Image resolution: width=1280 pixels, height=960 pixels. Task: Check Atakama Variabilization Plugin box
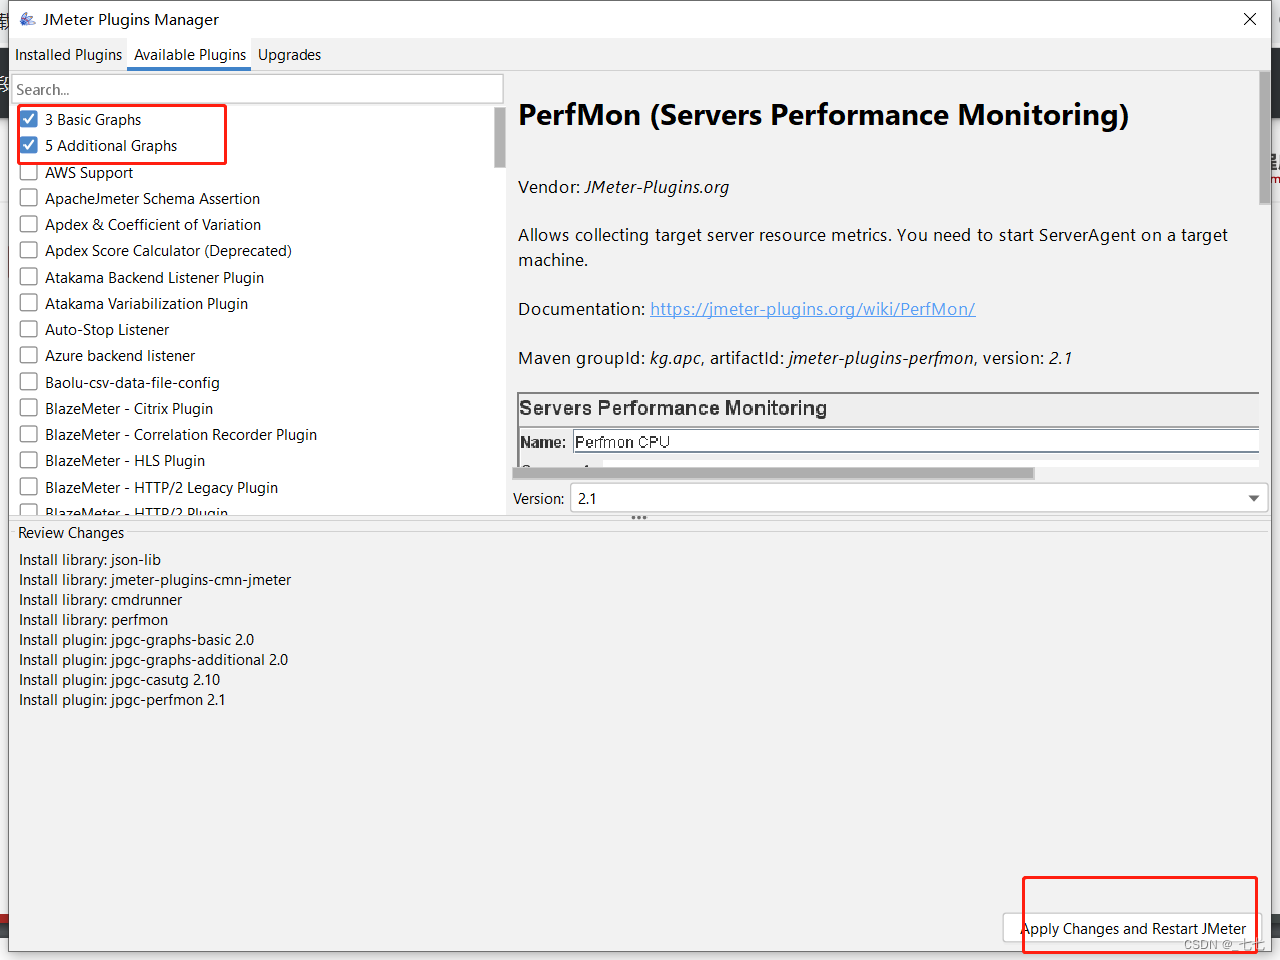point(29,303)
